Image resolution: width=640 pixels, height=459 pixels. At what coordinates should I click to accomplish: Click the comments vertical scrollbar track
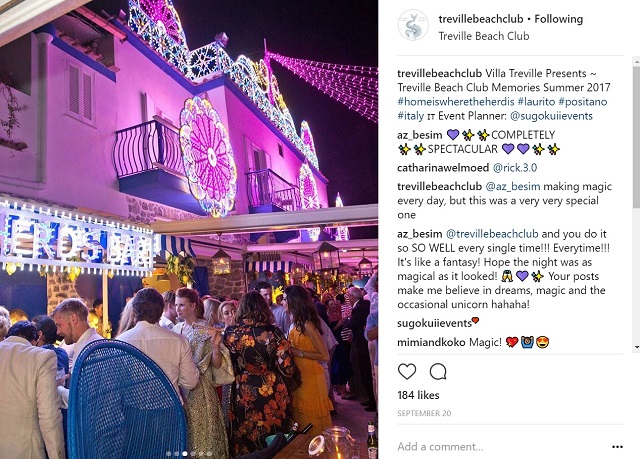click(636, 204)
